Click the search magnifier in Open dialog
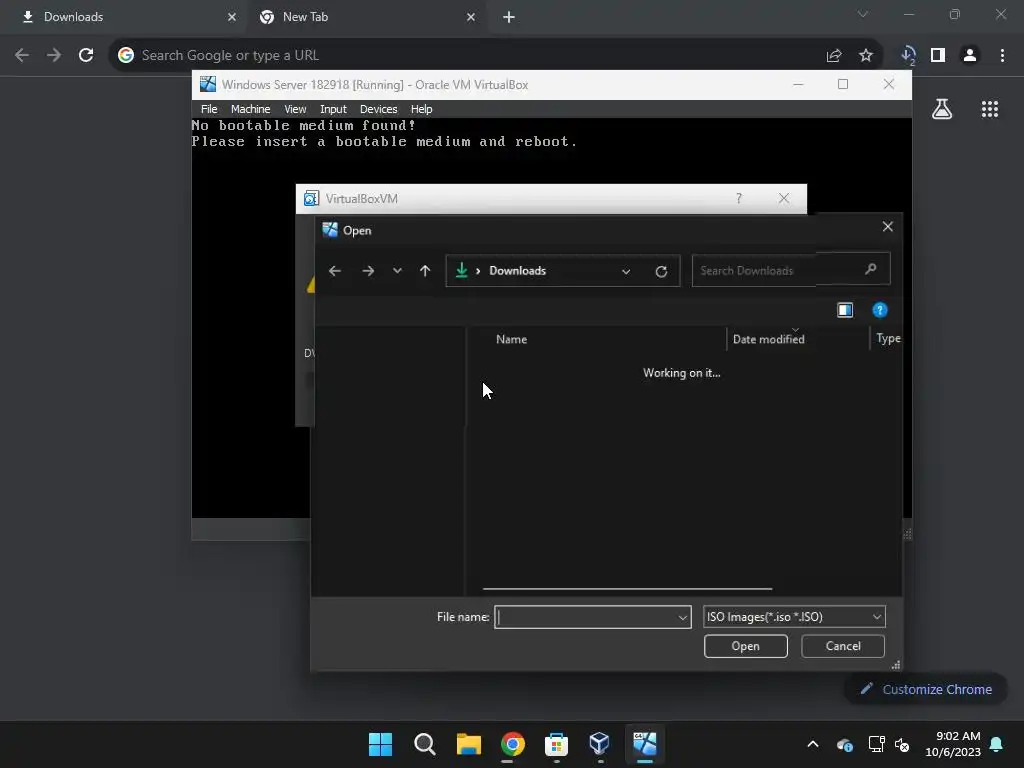The width and height of the screenshot is (1024, 768). tap(871, 269)
